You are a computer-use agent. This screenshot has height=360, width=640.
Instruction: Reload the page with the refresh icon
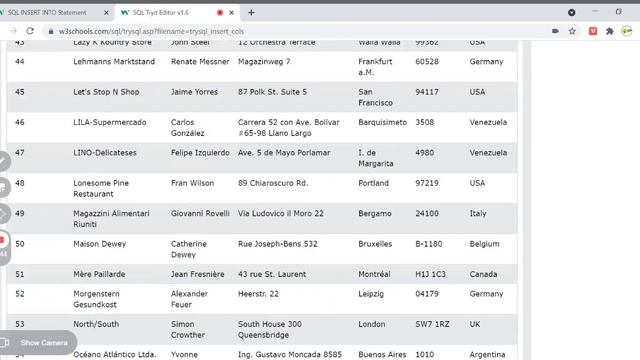pos(30,31)
